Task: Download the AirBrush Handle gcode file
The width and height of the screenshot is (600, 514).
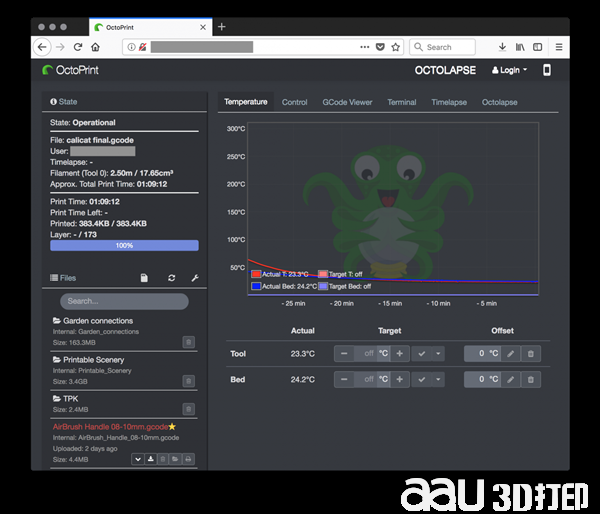Action: [x=150, y=459]
